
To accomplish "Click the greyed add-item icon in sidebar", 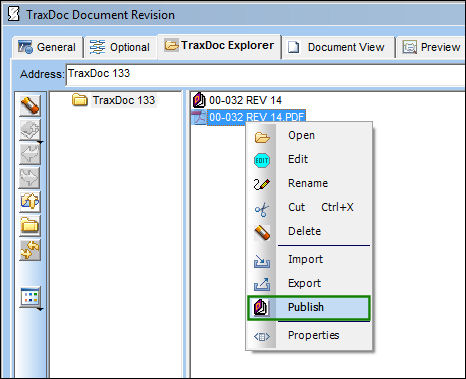I will (x=29, y=130).
